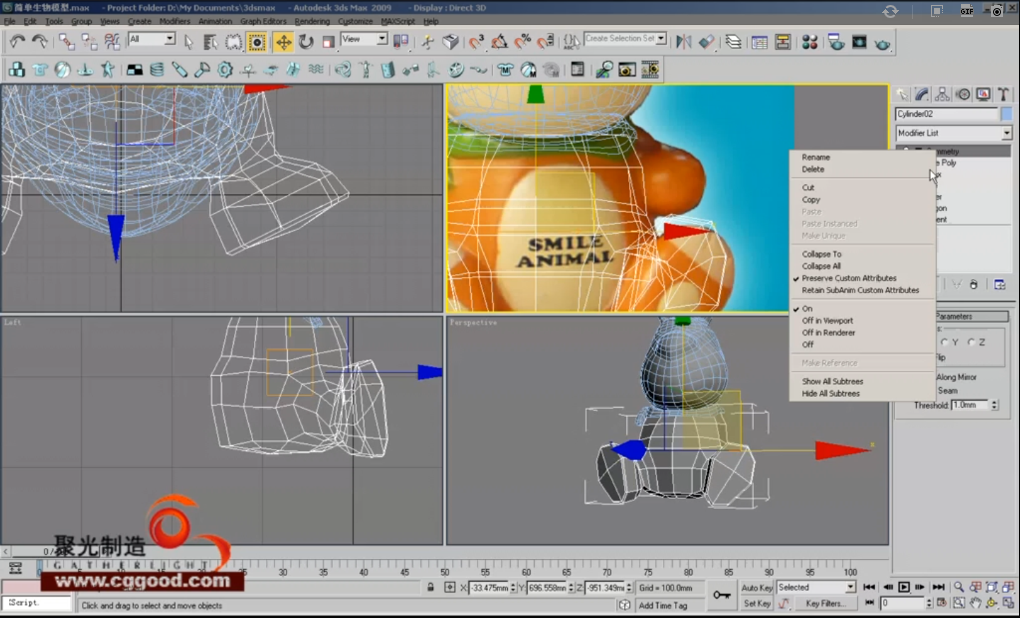Choose Off in Viewport menu entry
This screenshot has height=618, width=1020.
click(827, 321)
